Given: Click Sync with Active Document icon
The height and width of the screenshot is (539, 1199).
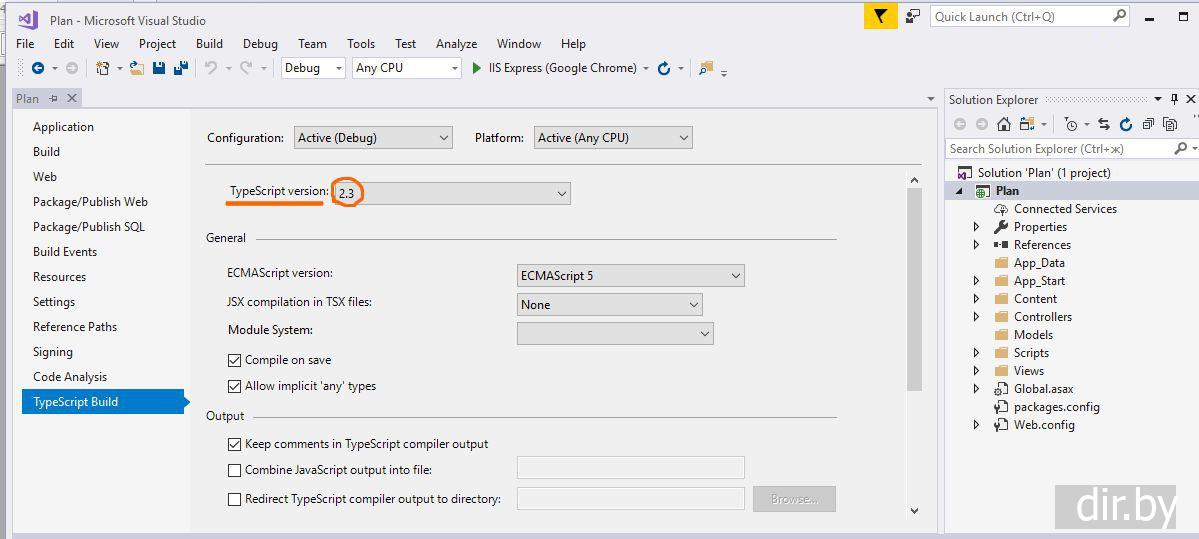Looking at the screenshot, I should tap(1104, 124).
